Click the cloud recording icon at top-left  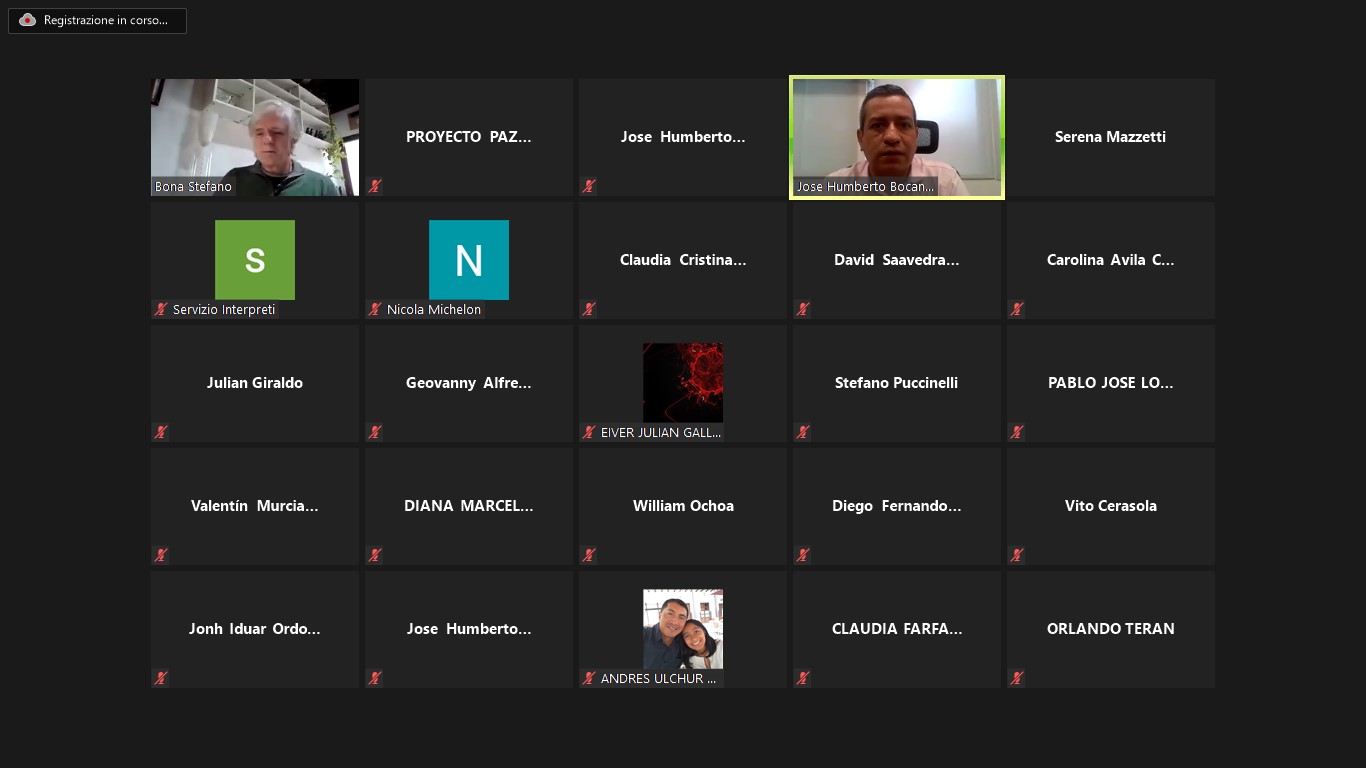pyautogui.click(x=27, y=20)
